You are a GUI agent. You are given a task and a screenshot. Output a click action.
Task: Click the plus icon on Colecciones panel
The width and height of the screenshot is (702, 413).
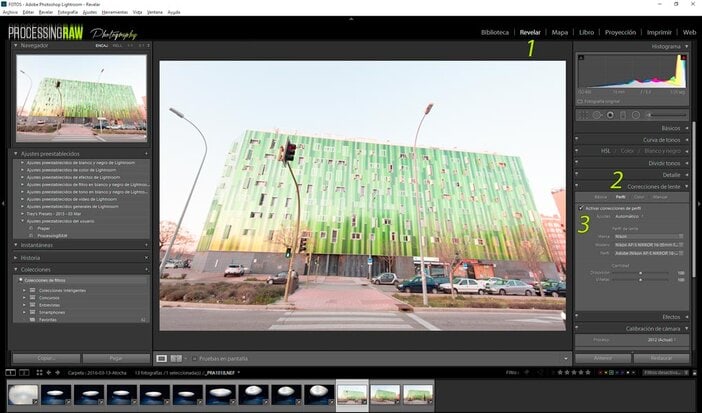(146, 270)
